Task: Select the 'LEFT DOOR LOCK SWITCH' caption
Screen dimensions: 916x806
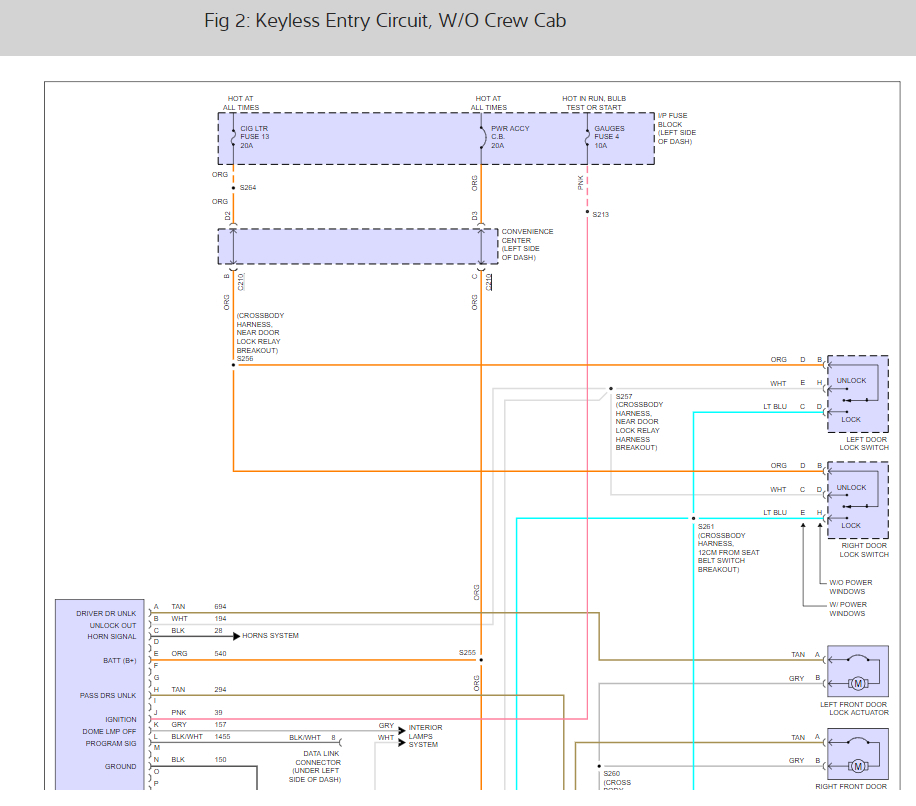Action: [864, 443]
